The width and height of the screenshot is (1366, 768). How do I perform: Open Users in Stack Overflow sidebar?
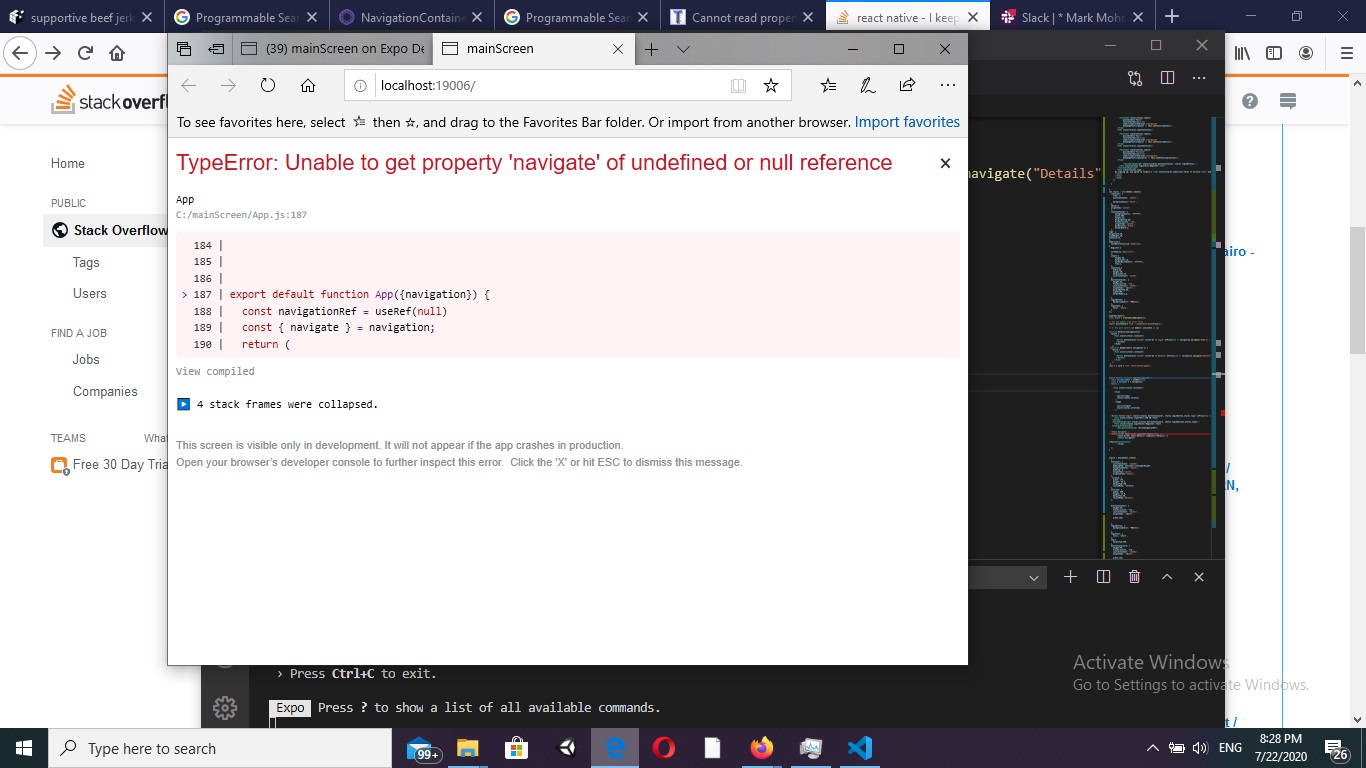pyautogui.click(x=89, y=293)
